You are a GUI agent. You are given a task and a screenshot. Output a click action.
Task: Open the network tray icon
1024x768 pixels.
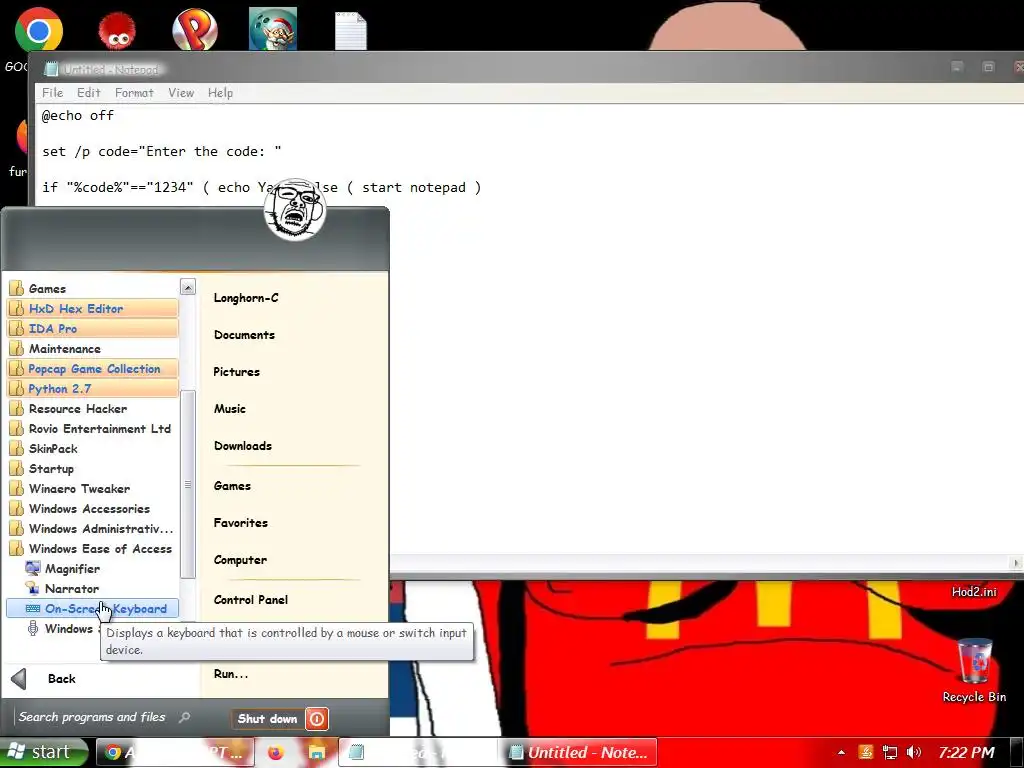(889, 752)
